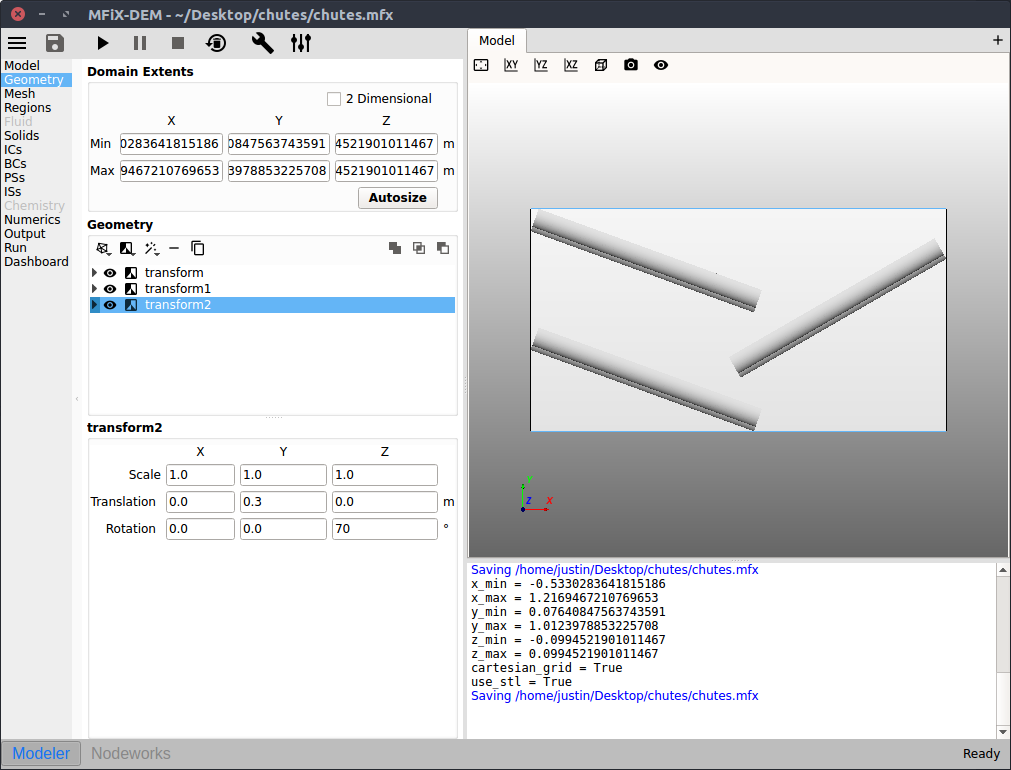
Task: Open the Mesh pane
Action: pyautogui.click(x=20, y=94)
